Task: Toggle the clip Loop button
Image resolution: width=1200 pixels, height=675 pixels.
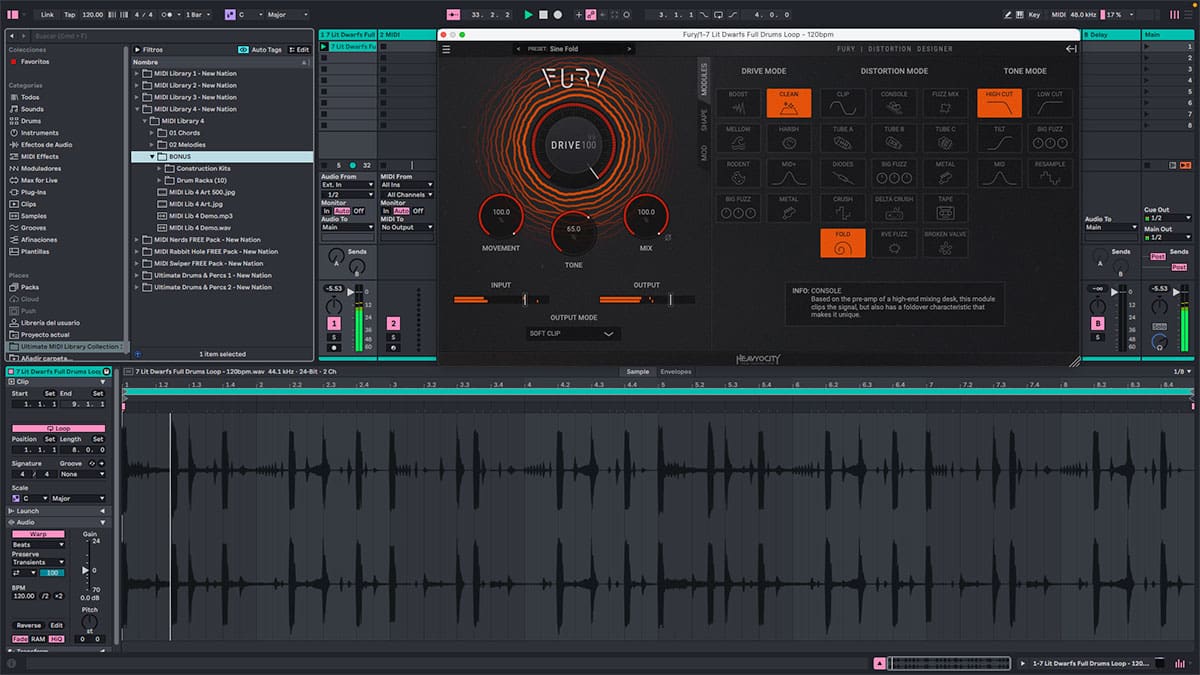Action: click(x=58, y=428)
